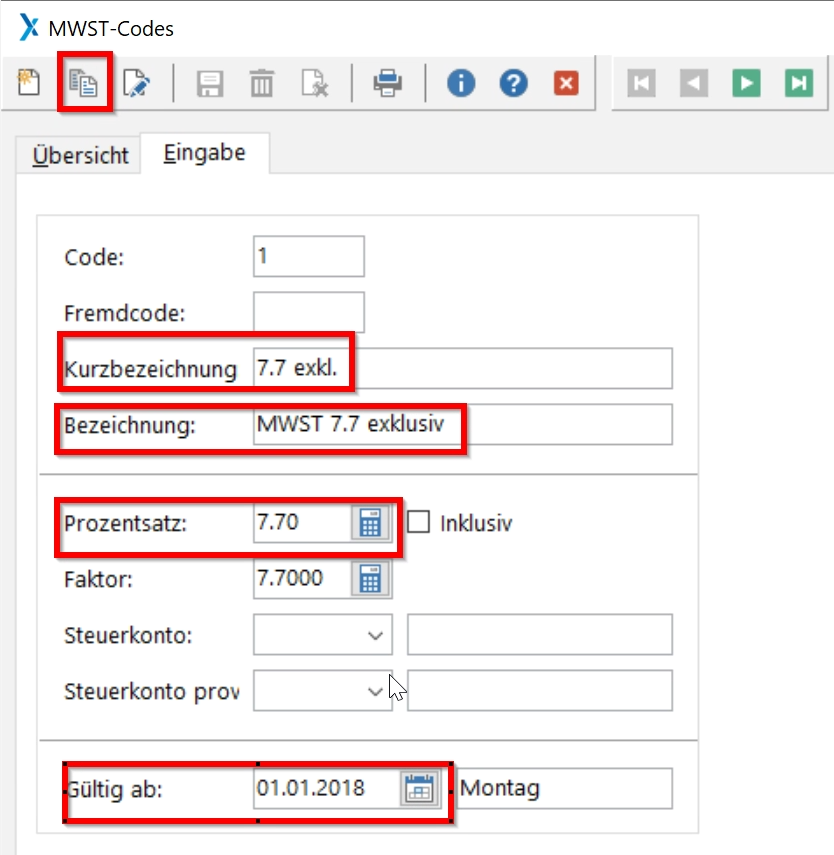Click the Delete trash can icon
This screenshot has height=855, width=834.
coord(262,83)
